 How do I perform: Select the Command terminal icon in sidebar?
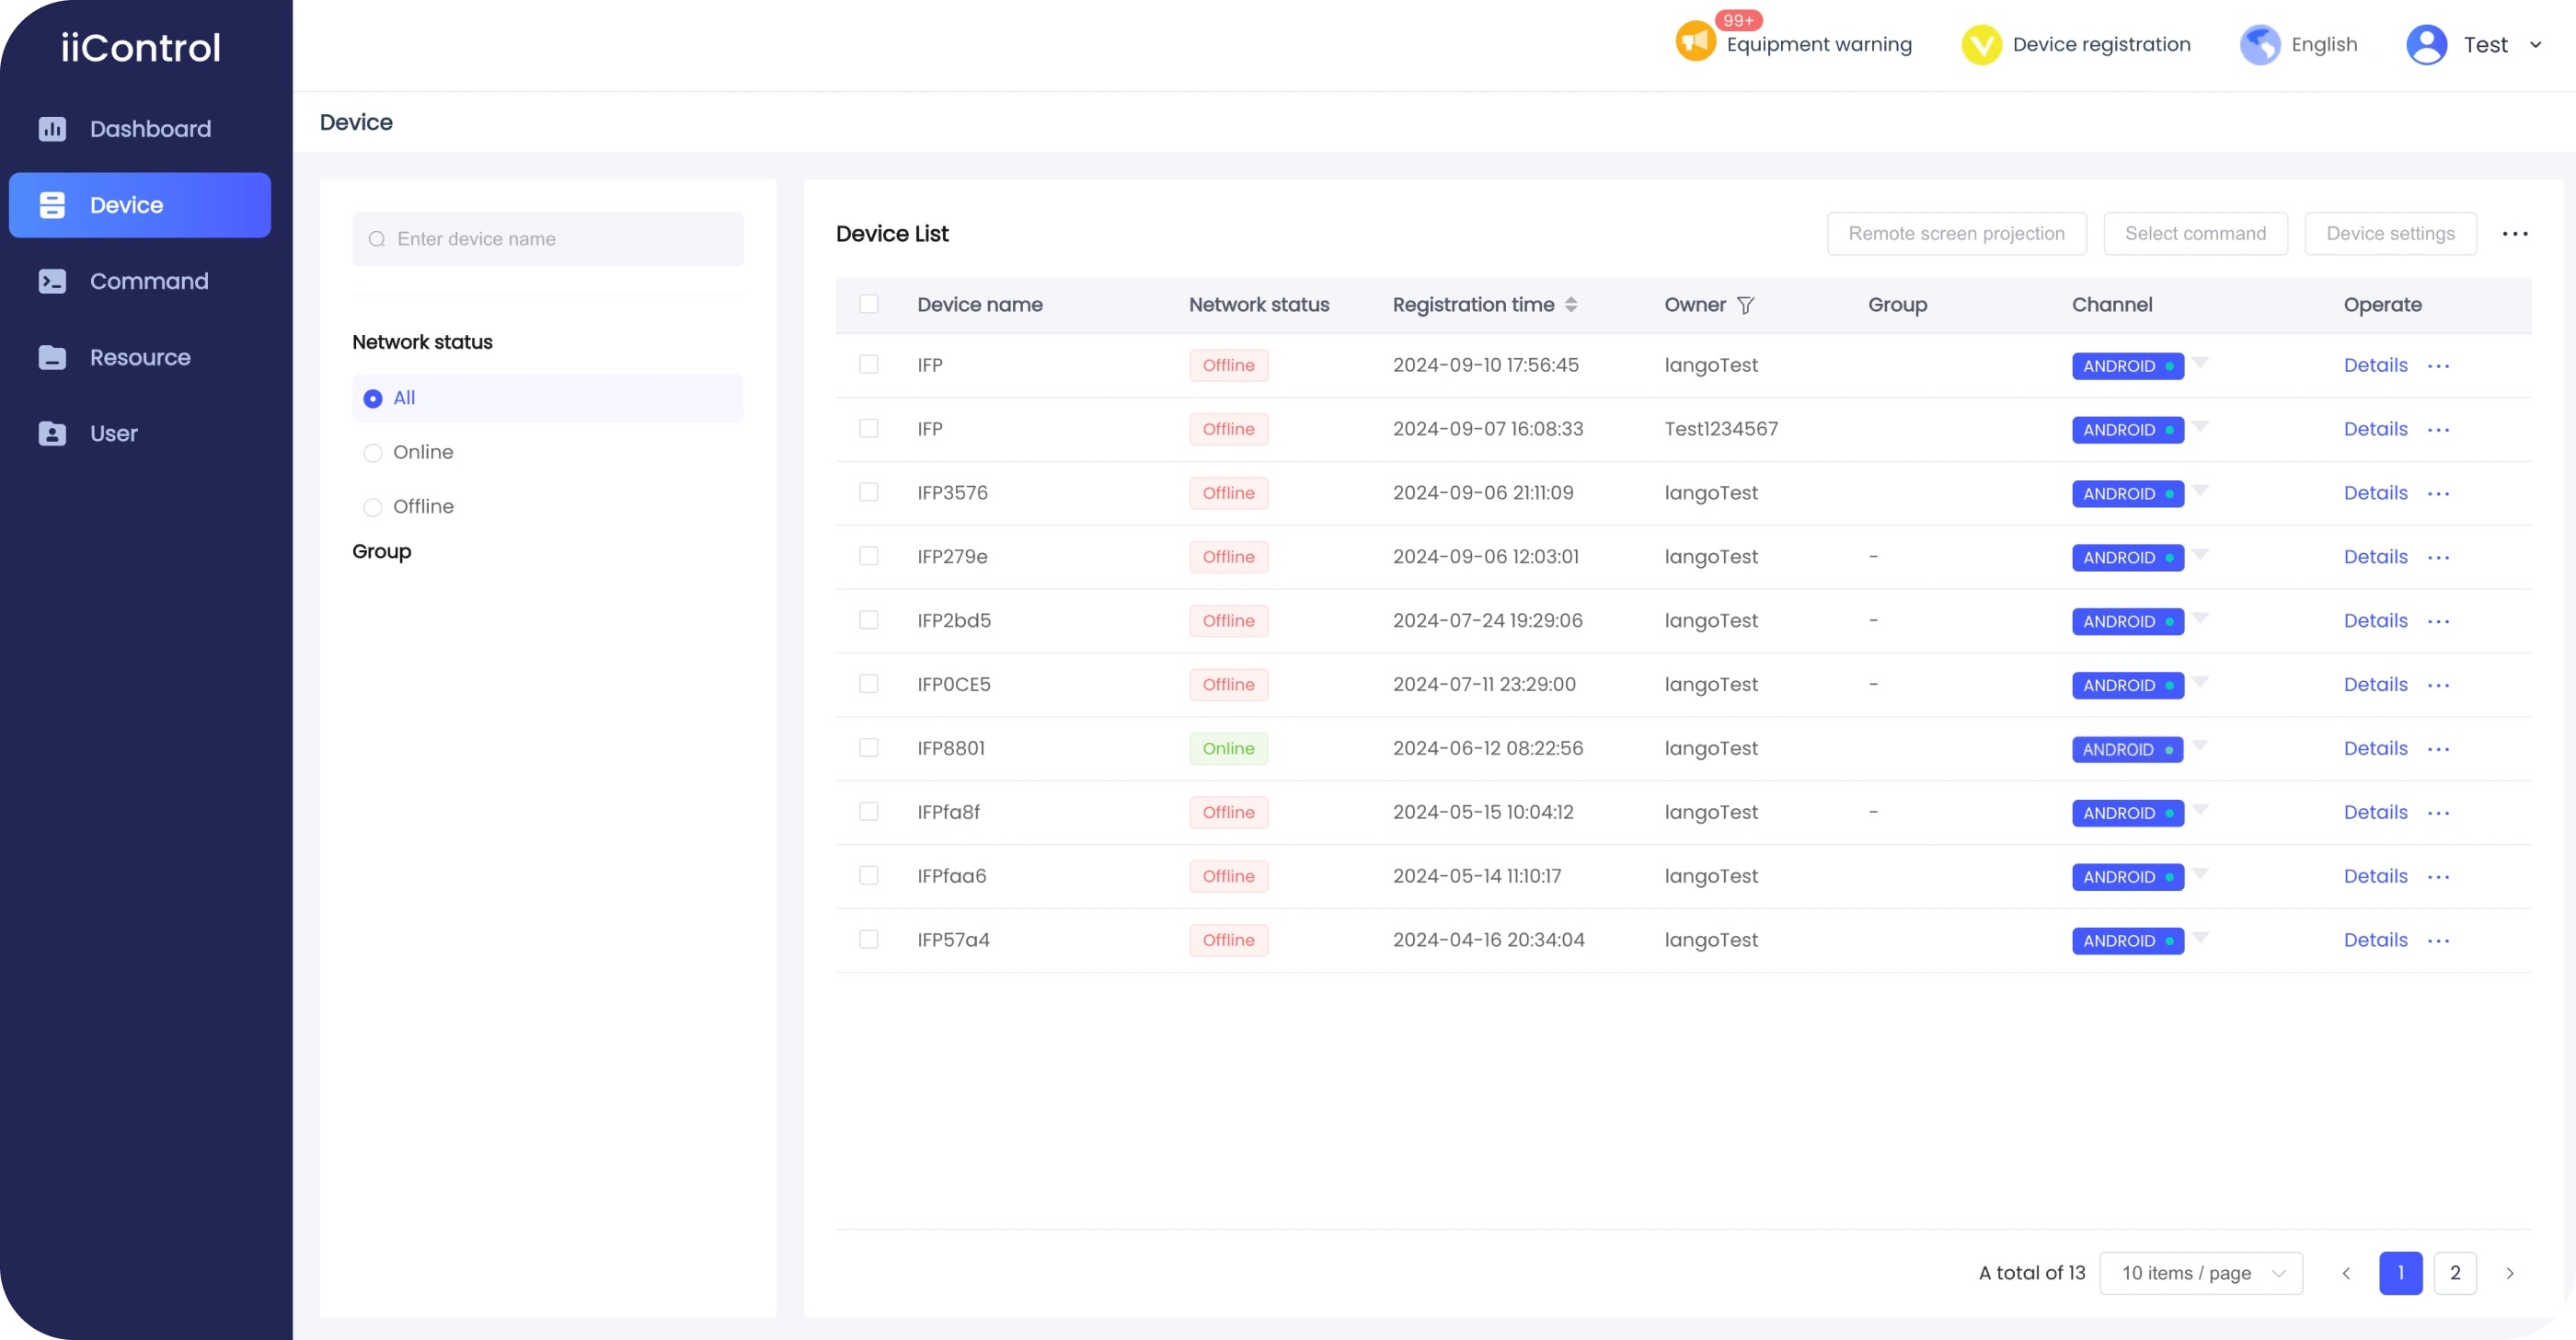[52, 281]
